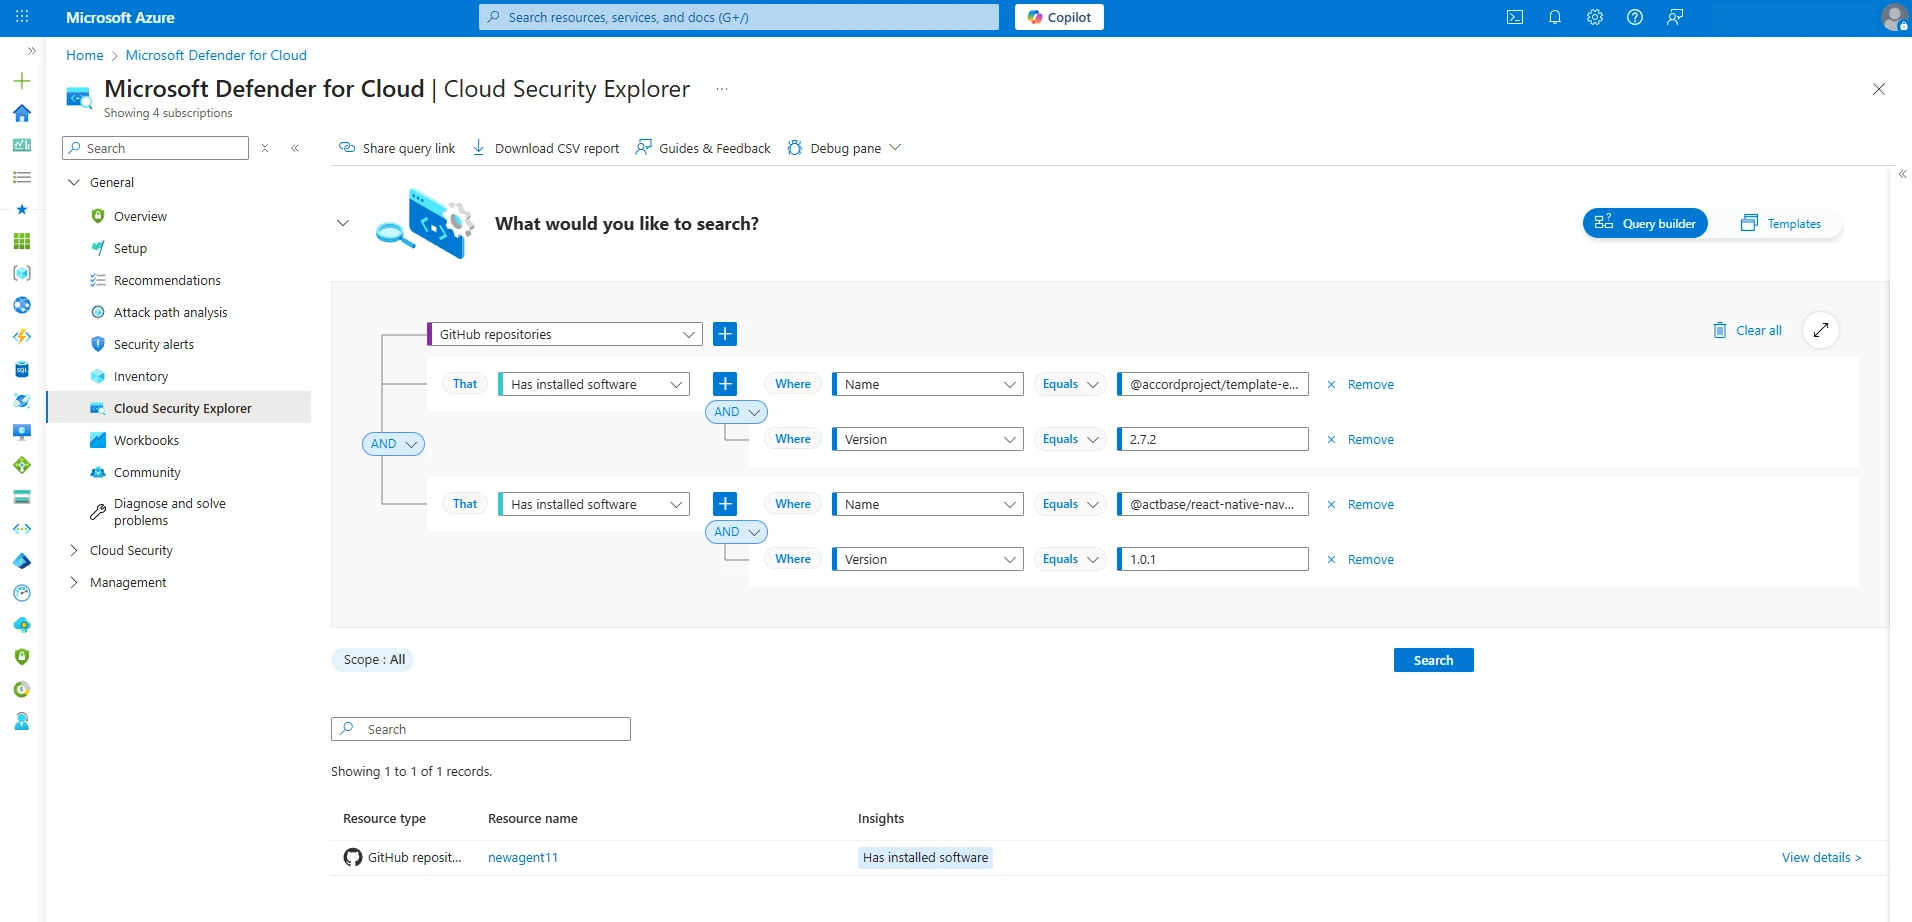
Task: Launch Copilot from the top bar
Action: (x=1059, y=17)
